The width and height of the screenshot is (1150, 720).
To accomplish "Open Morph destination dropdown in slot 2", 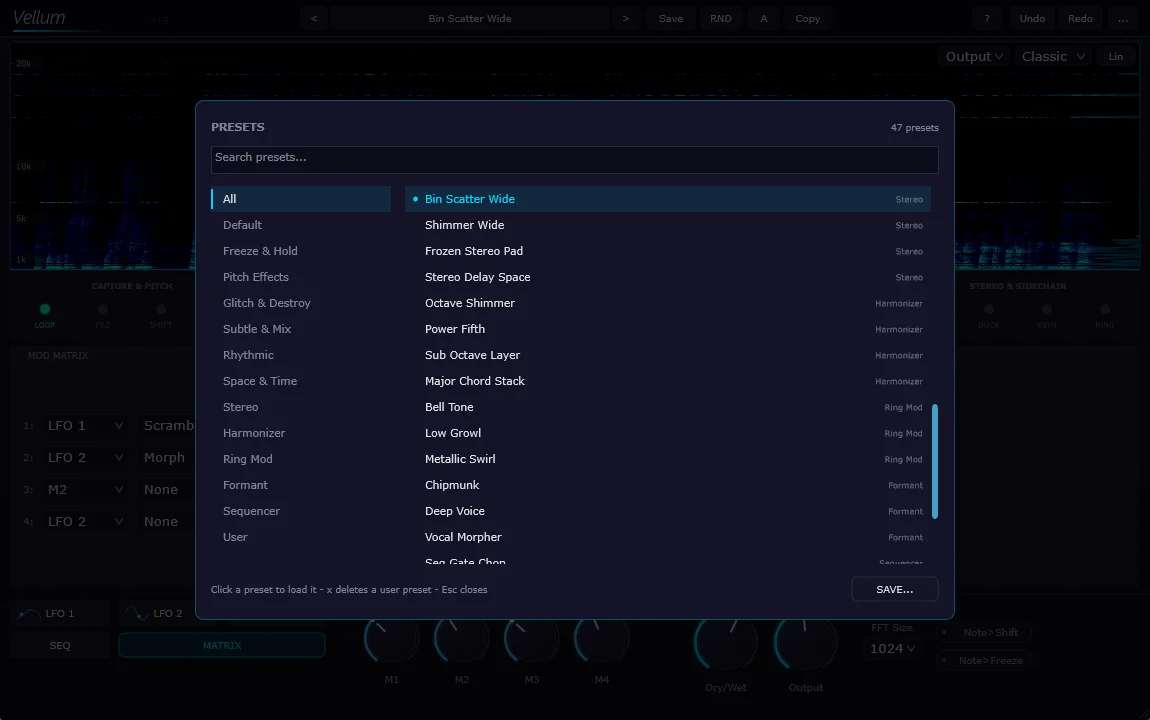I will (x=166, y=458).
